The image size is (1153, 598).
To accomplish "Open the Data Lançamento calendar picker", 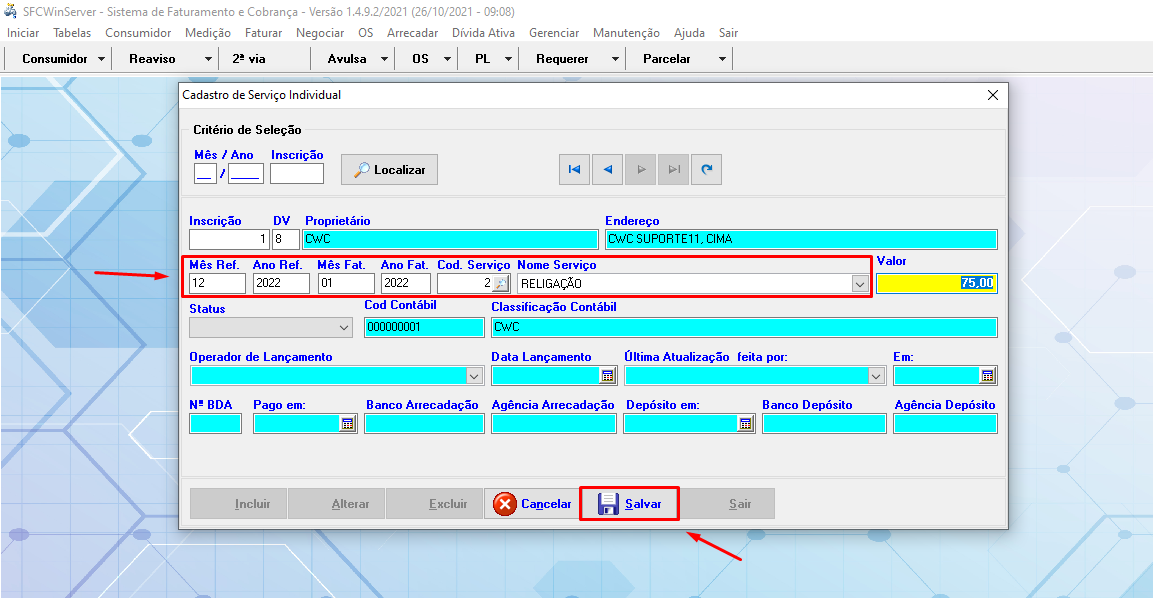I will pos(607,376).
